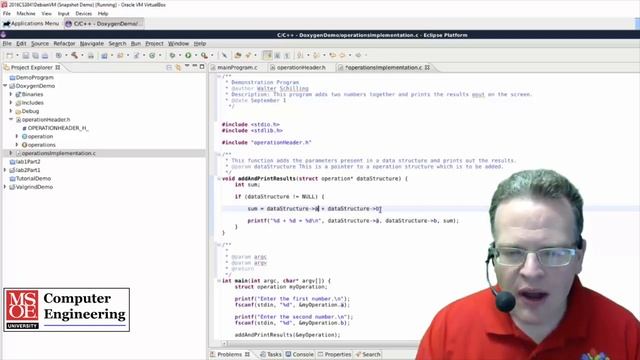The image size is (640, 360).
Task: Open the bottom Search view tab
Action: coord(368,354)
